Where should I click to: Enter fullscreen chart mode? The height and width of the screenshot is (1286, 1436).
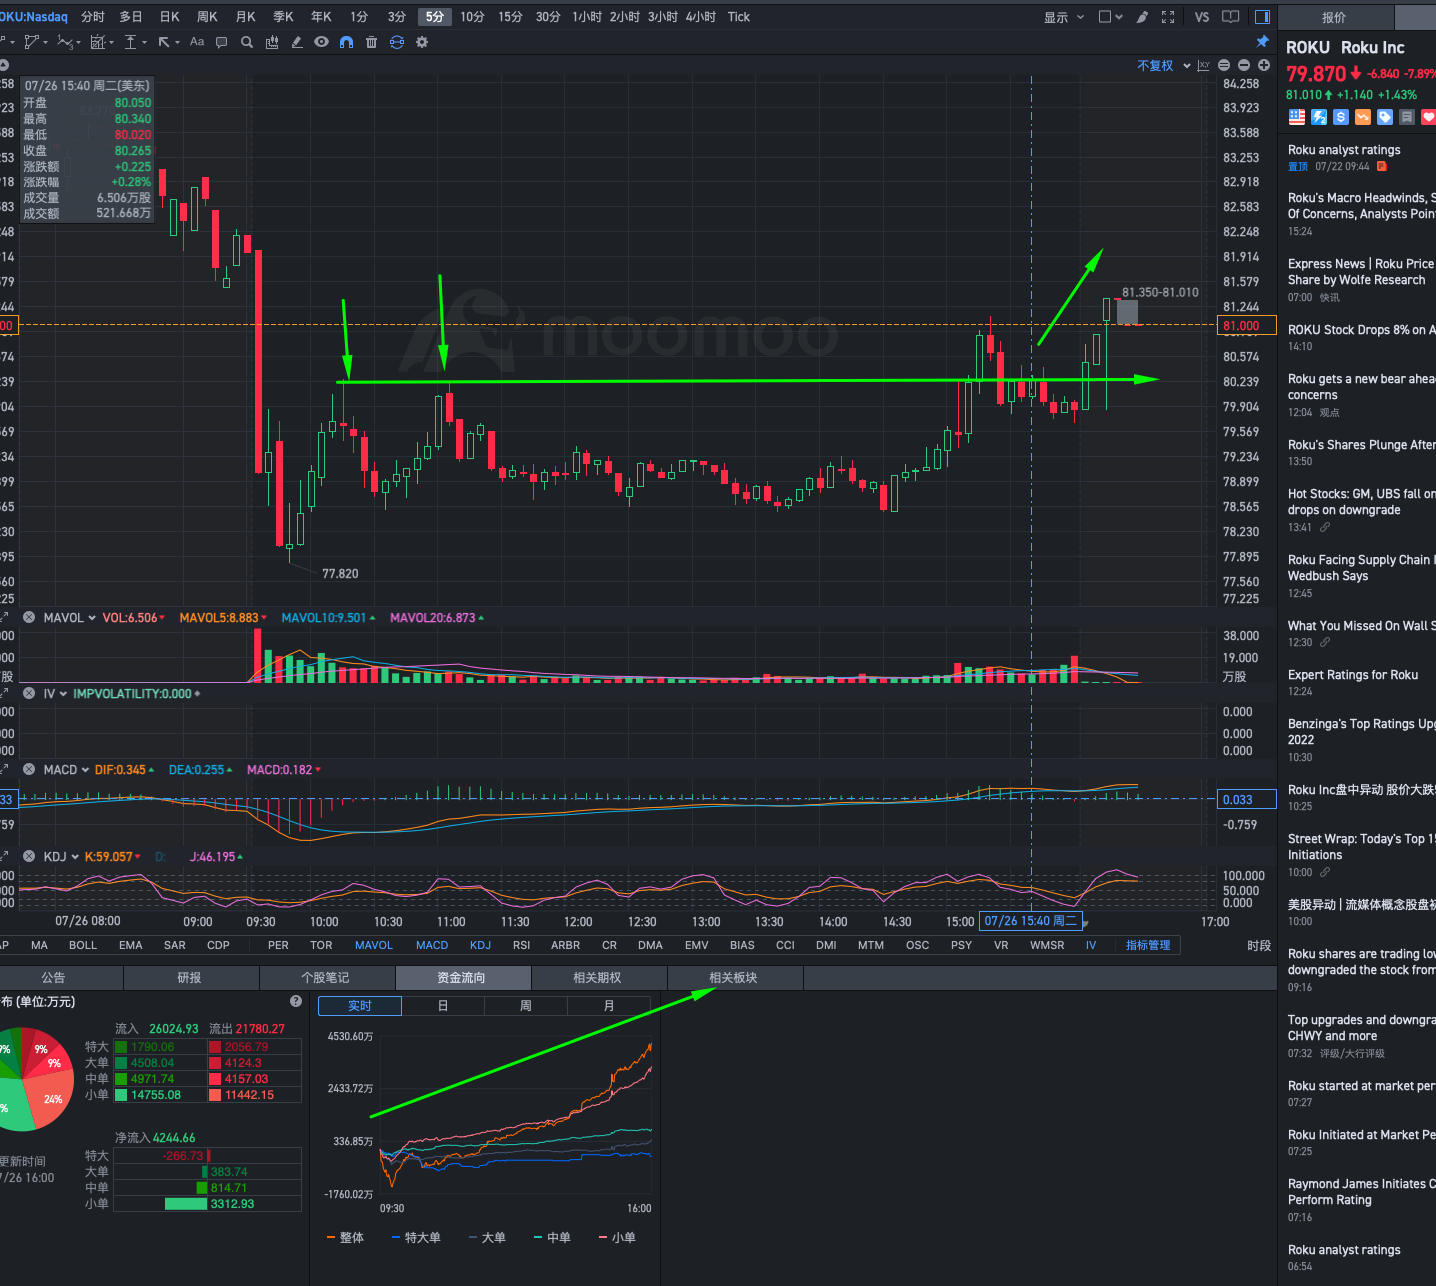1168,17
